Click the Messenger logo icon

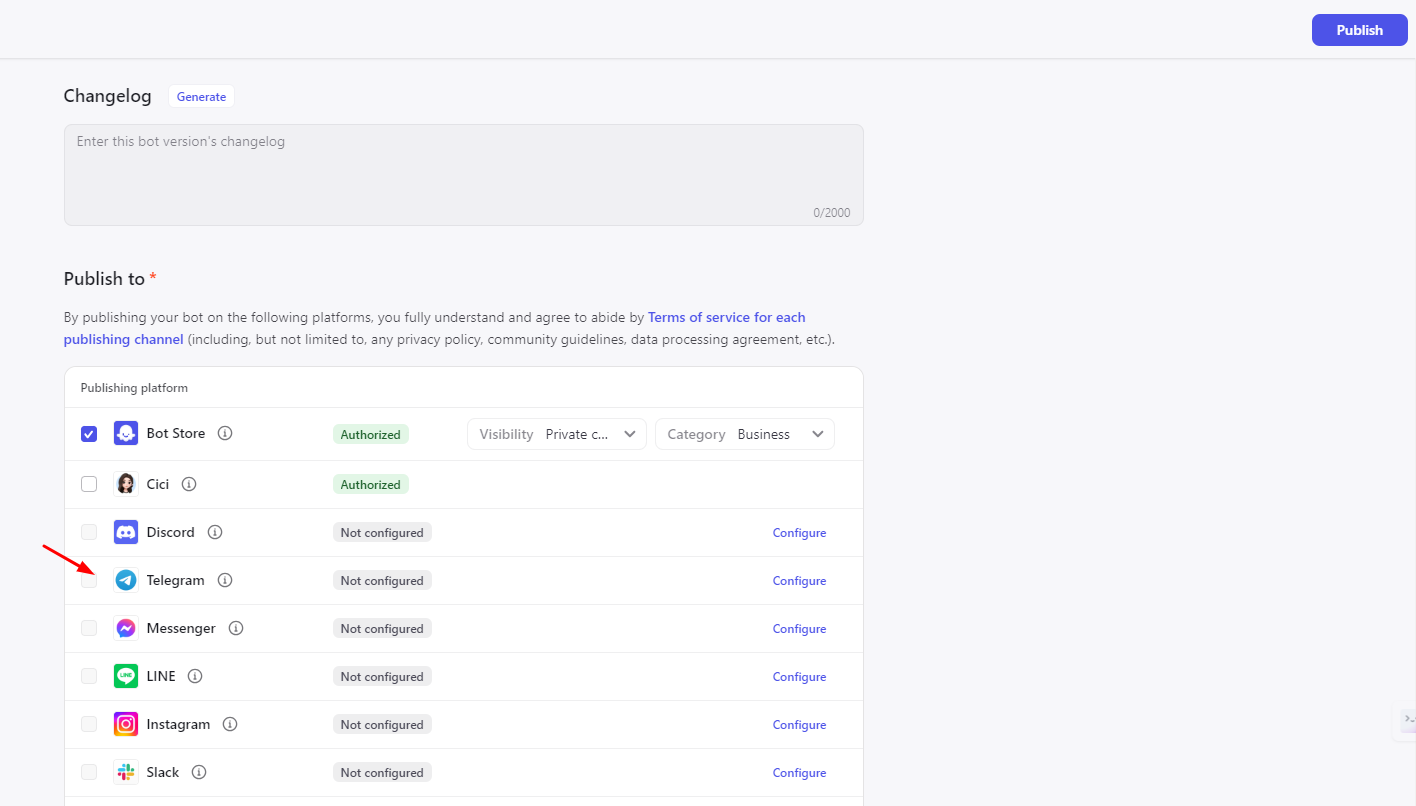point(126,628)
